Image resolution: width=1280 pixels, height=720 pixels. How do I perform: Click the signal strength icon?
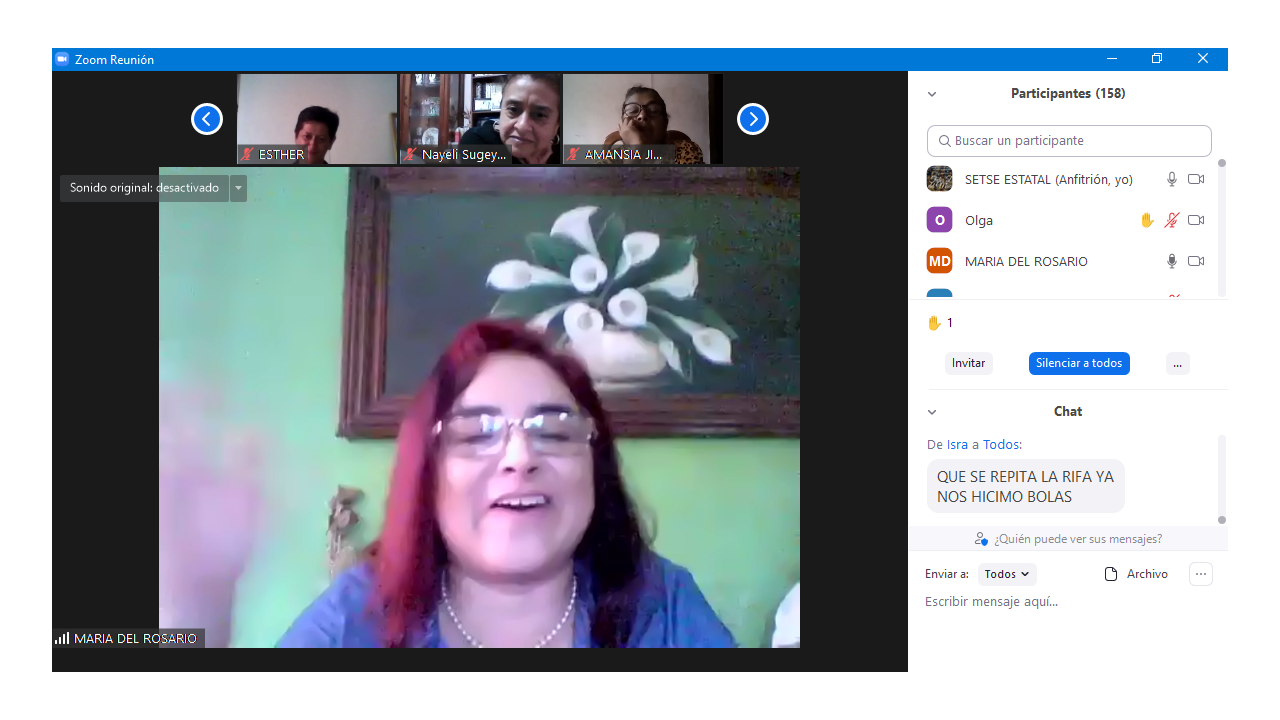click(x=62, y=638)
